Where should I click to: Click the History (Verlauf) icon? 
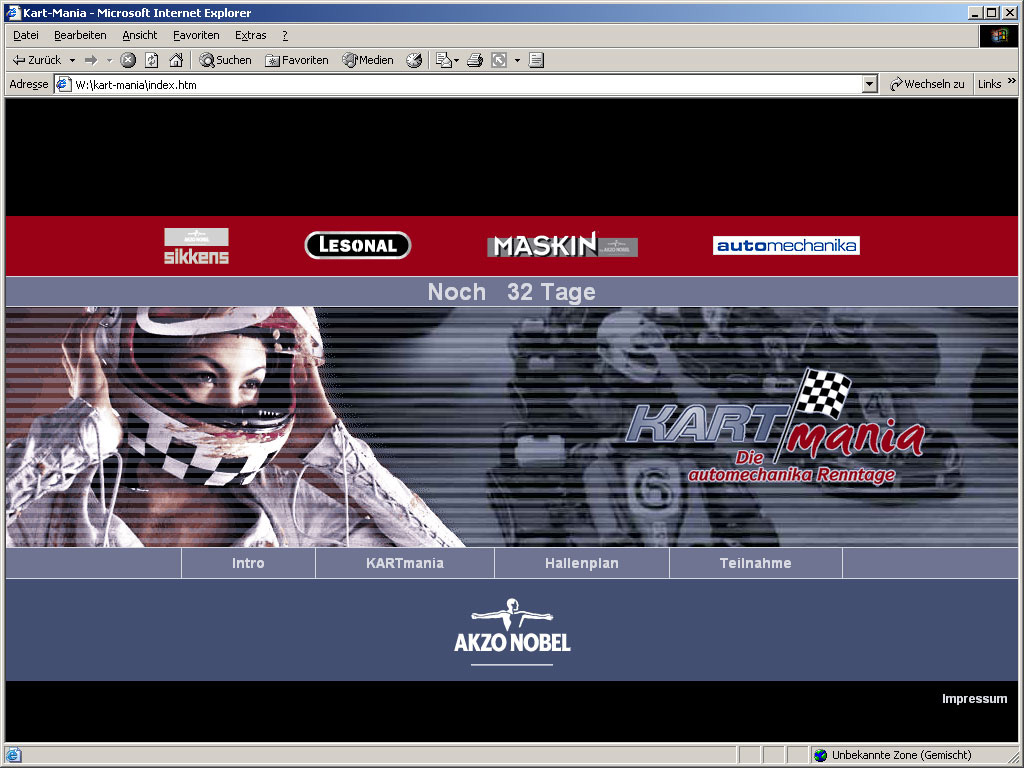click(414, 60)
